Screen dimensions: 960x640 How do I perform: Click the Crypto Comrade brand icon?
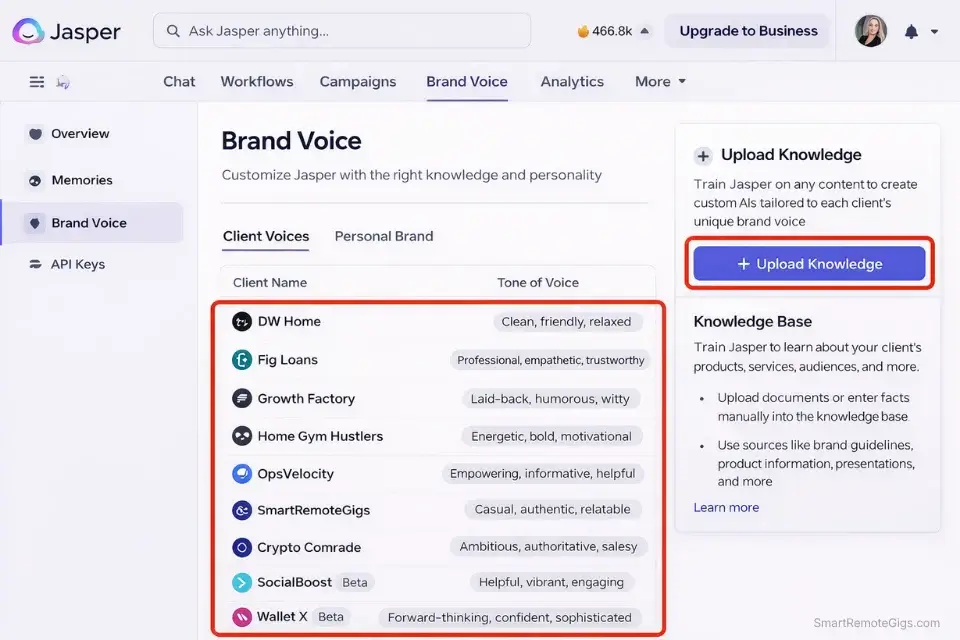tap(241, 547)
